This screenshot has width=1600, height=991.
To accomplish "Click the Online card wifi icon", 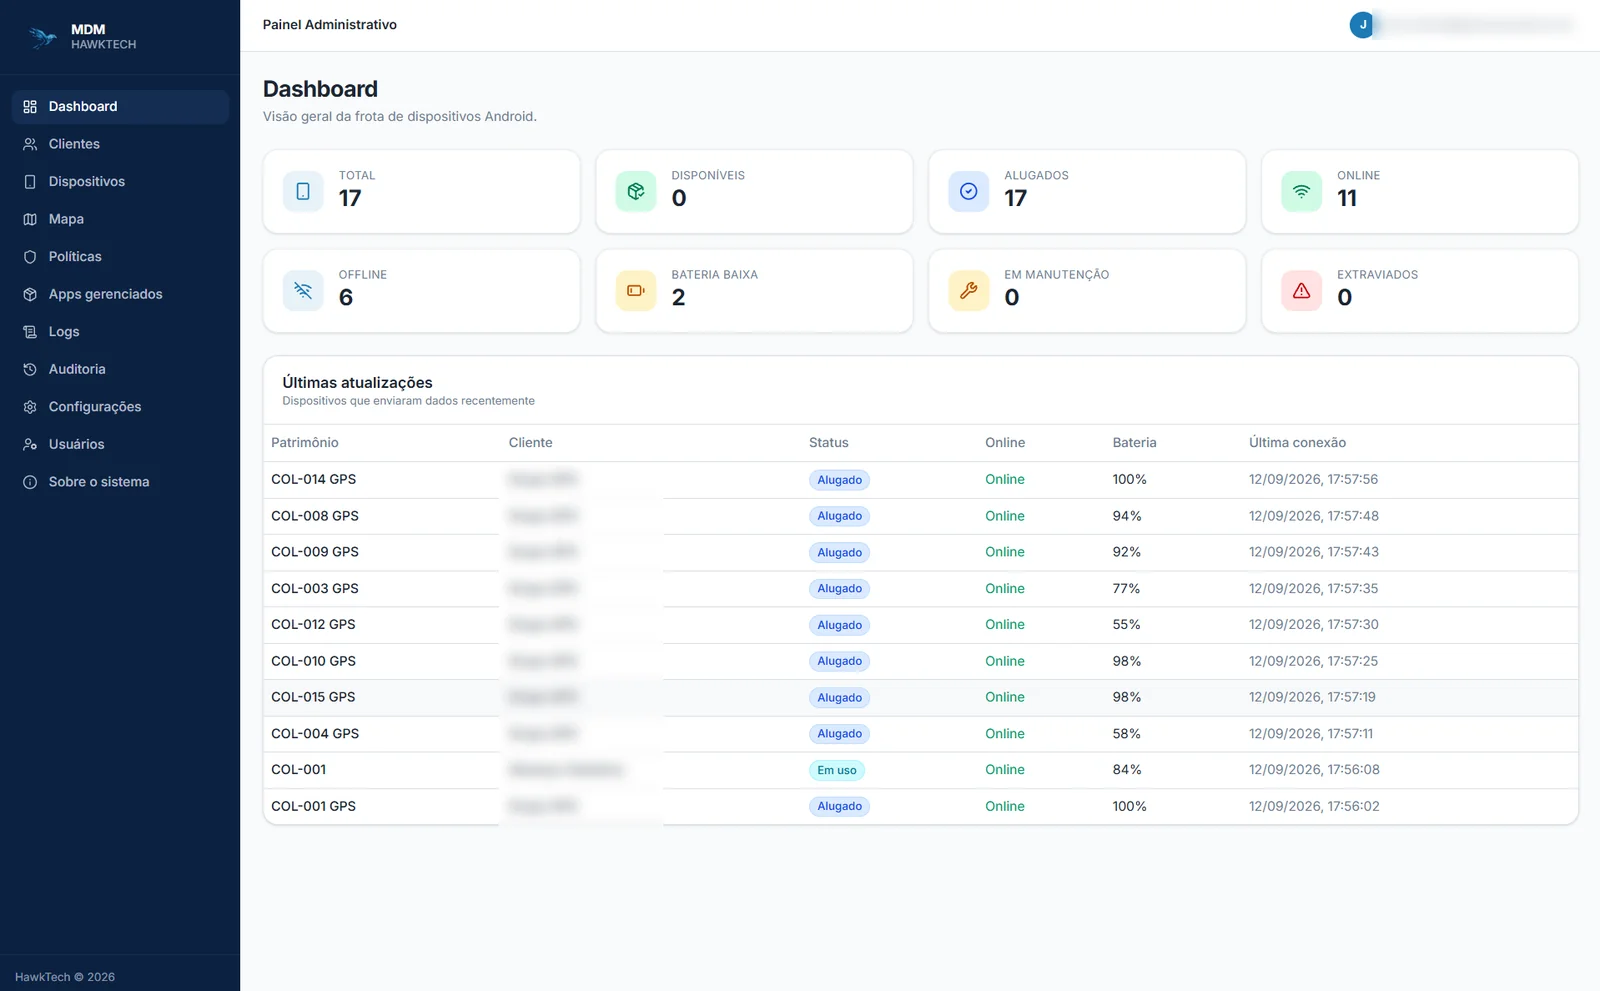I will click(x=1302, y=191).
